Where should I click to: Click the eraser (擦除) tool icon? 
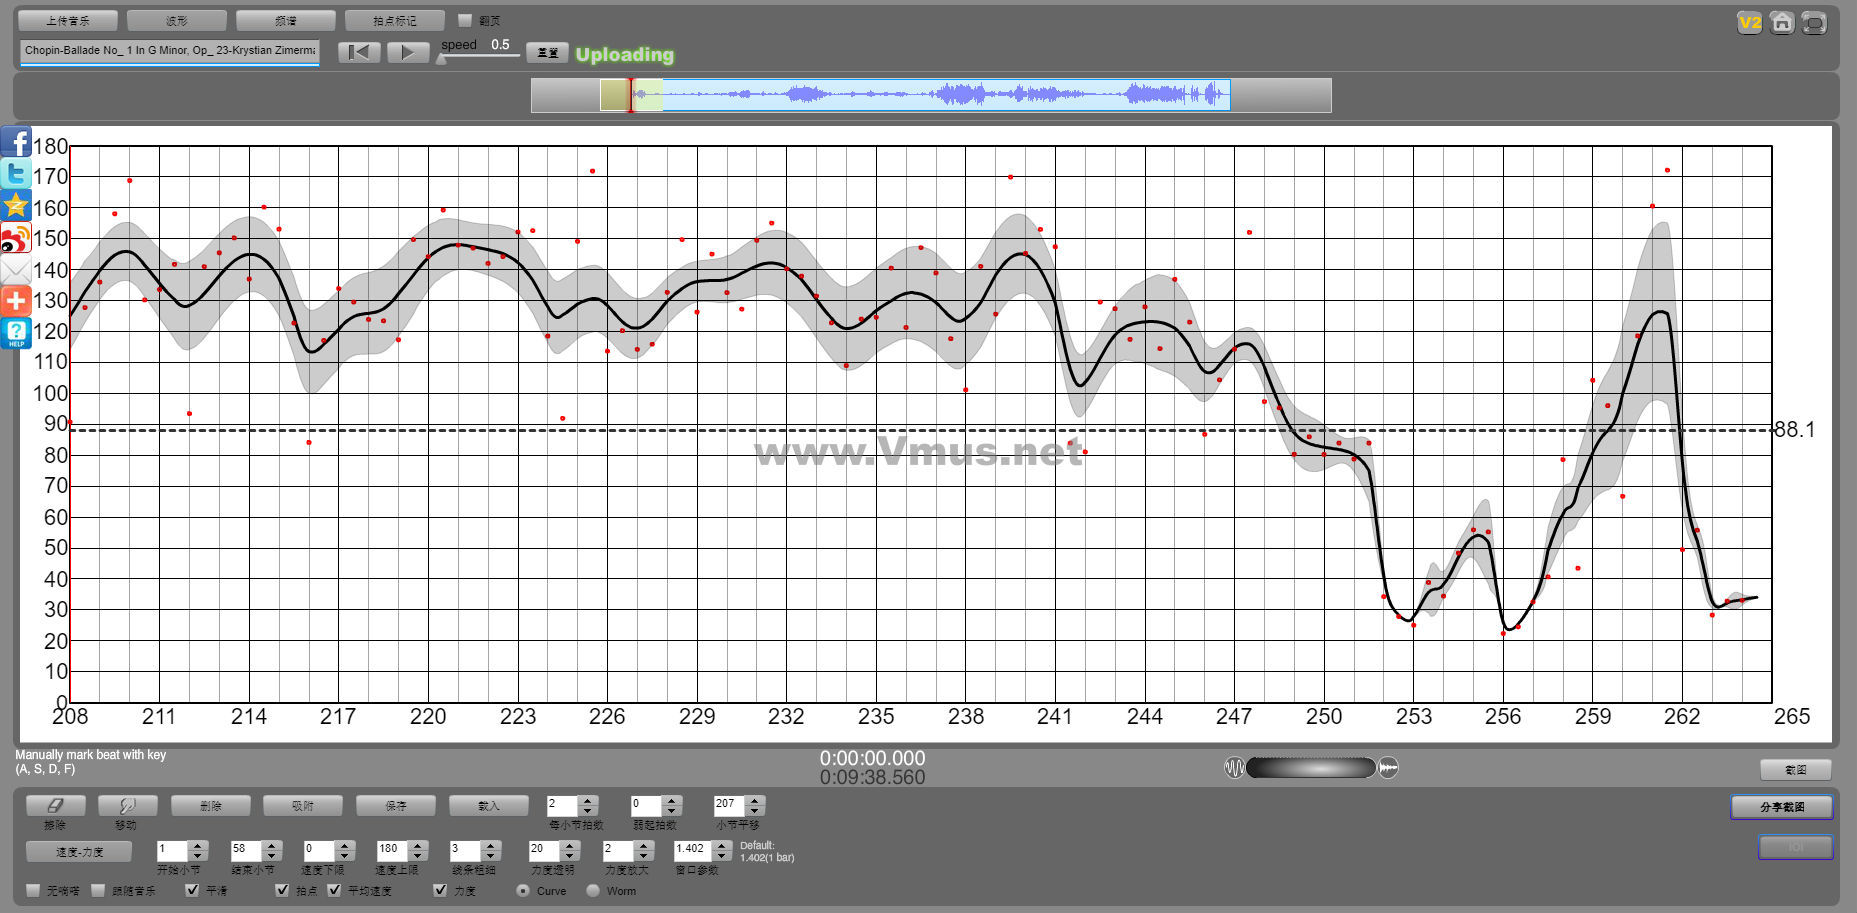[55, 805]
